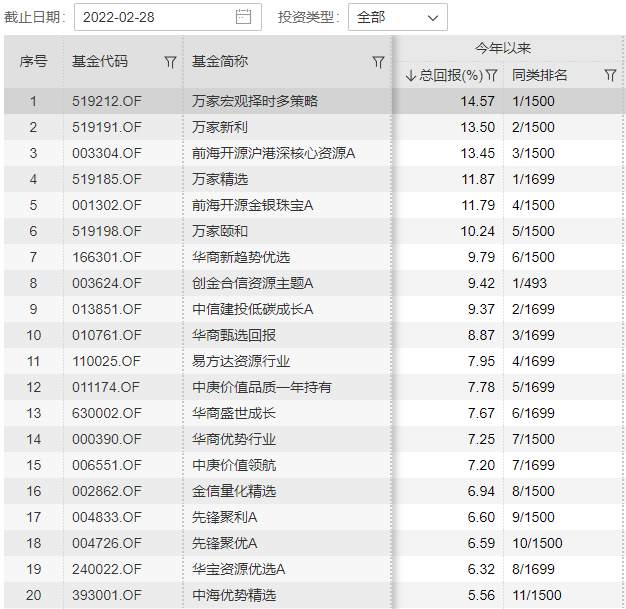626x609 pixels.
Task: Click return value 5.56
Action: (481, 595)
